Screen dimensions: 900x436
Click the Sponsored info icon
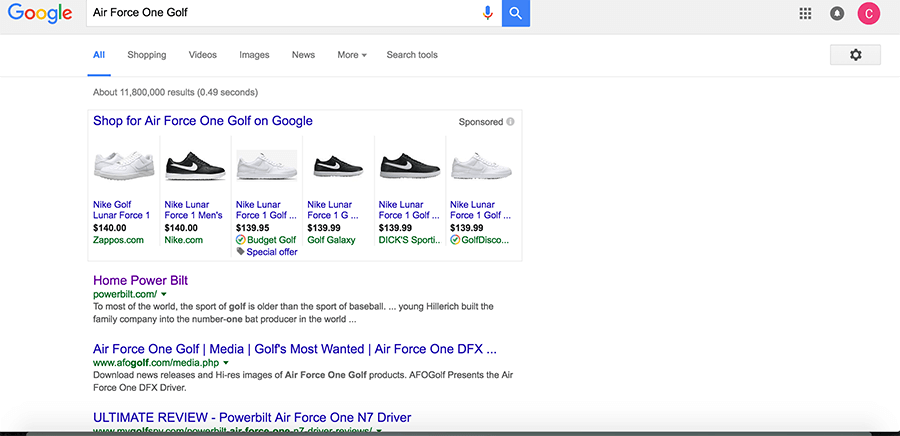[x=510, y=122]
